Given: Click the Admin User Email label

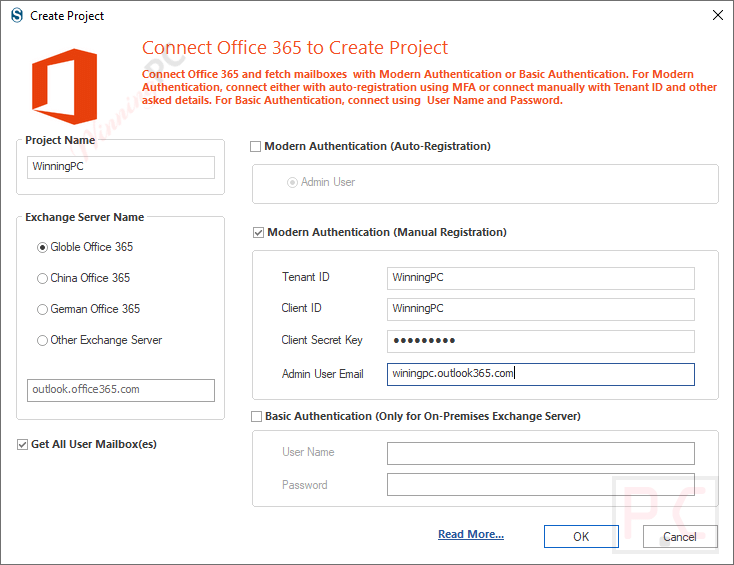Looking at the screenshot, I should coord(323,374).
